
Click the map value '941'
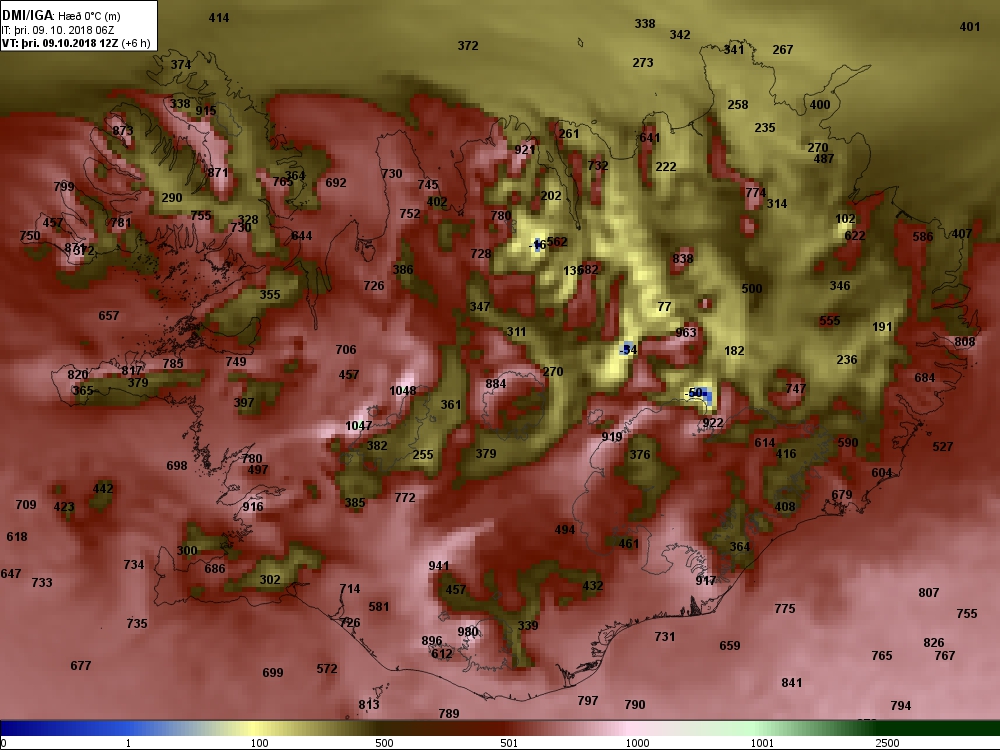(439, 566)
